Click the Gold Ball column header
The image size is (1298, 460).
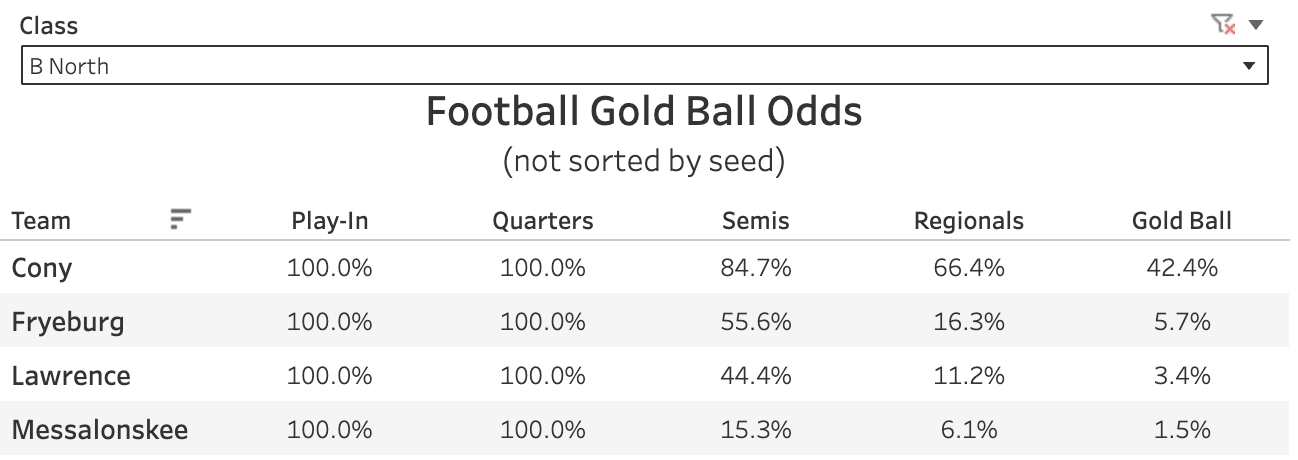[1182, 221]
